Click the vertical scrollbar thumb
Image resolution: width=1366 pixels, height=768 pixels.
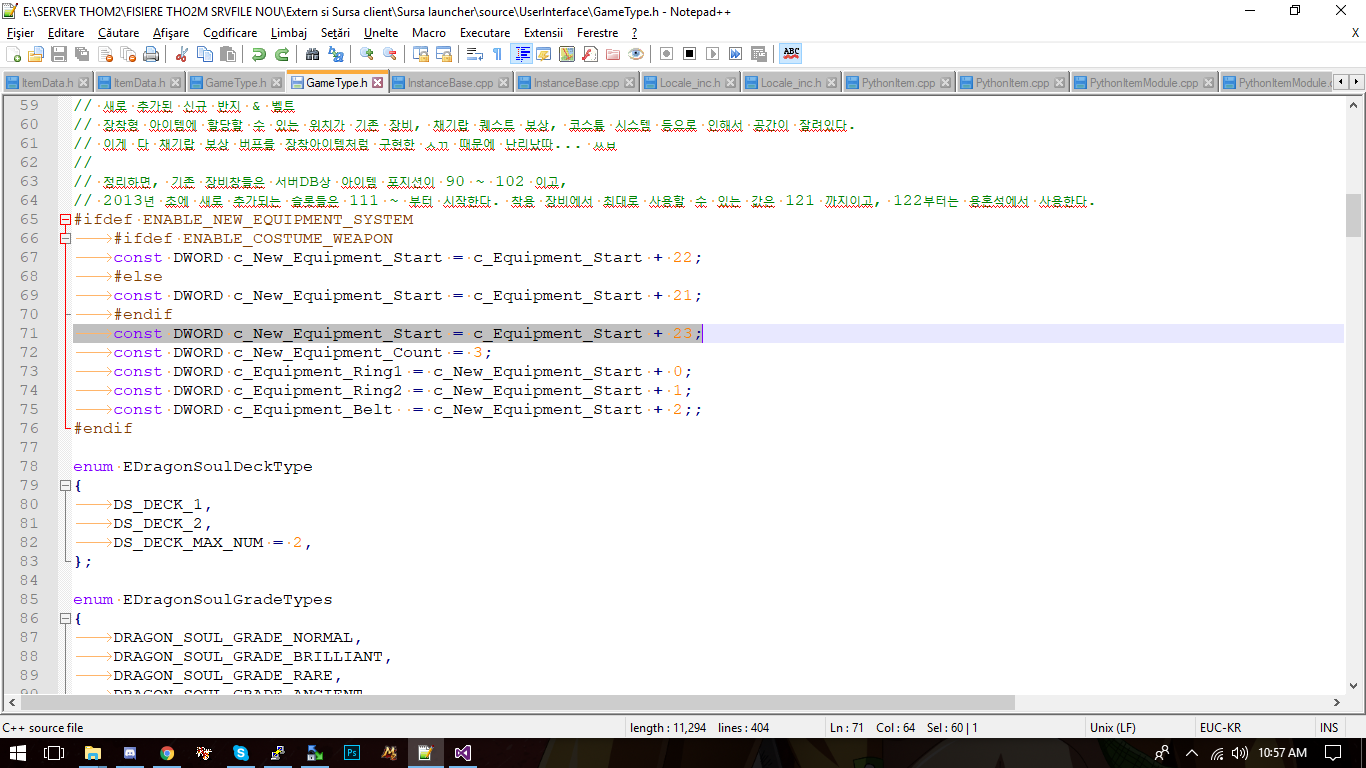(x=1354, y=215)
